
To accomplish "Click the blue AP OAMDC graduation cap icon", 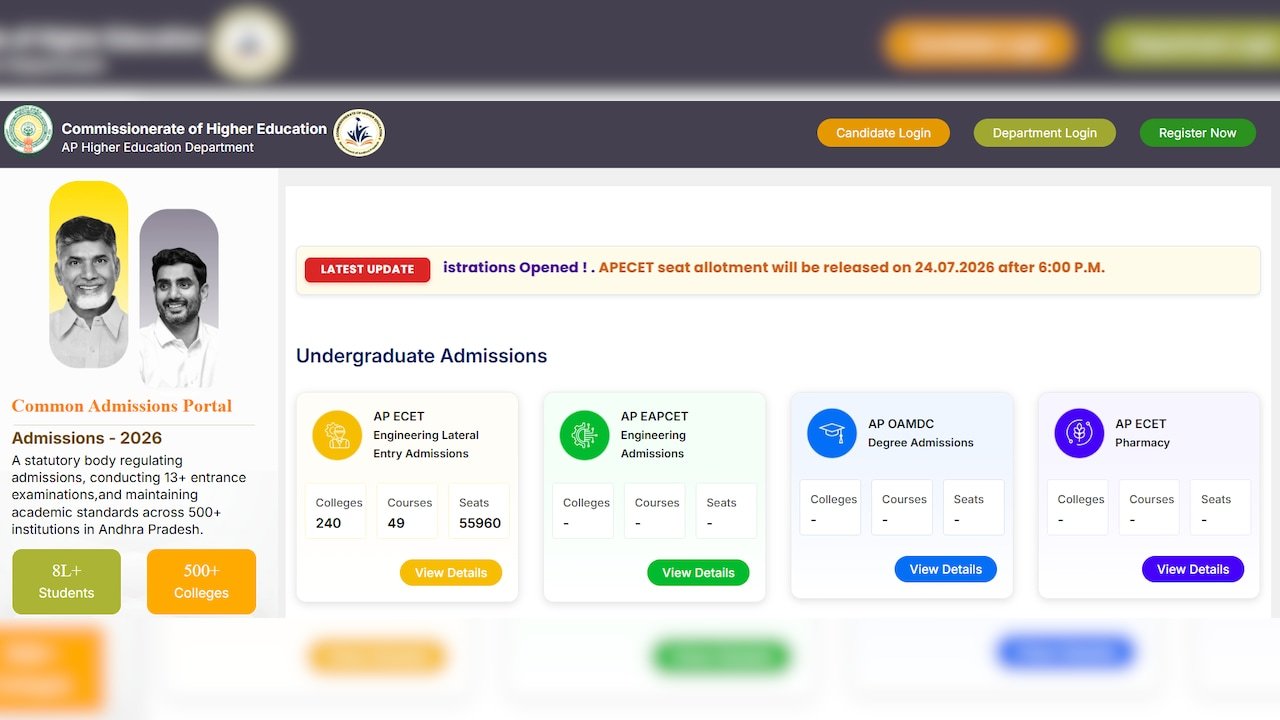I will (x=832, y=433).
